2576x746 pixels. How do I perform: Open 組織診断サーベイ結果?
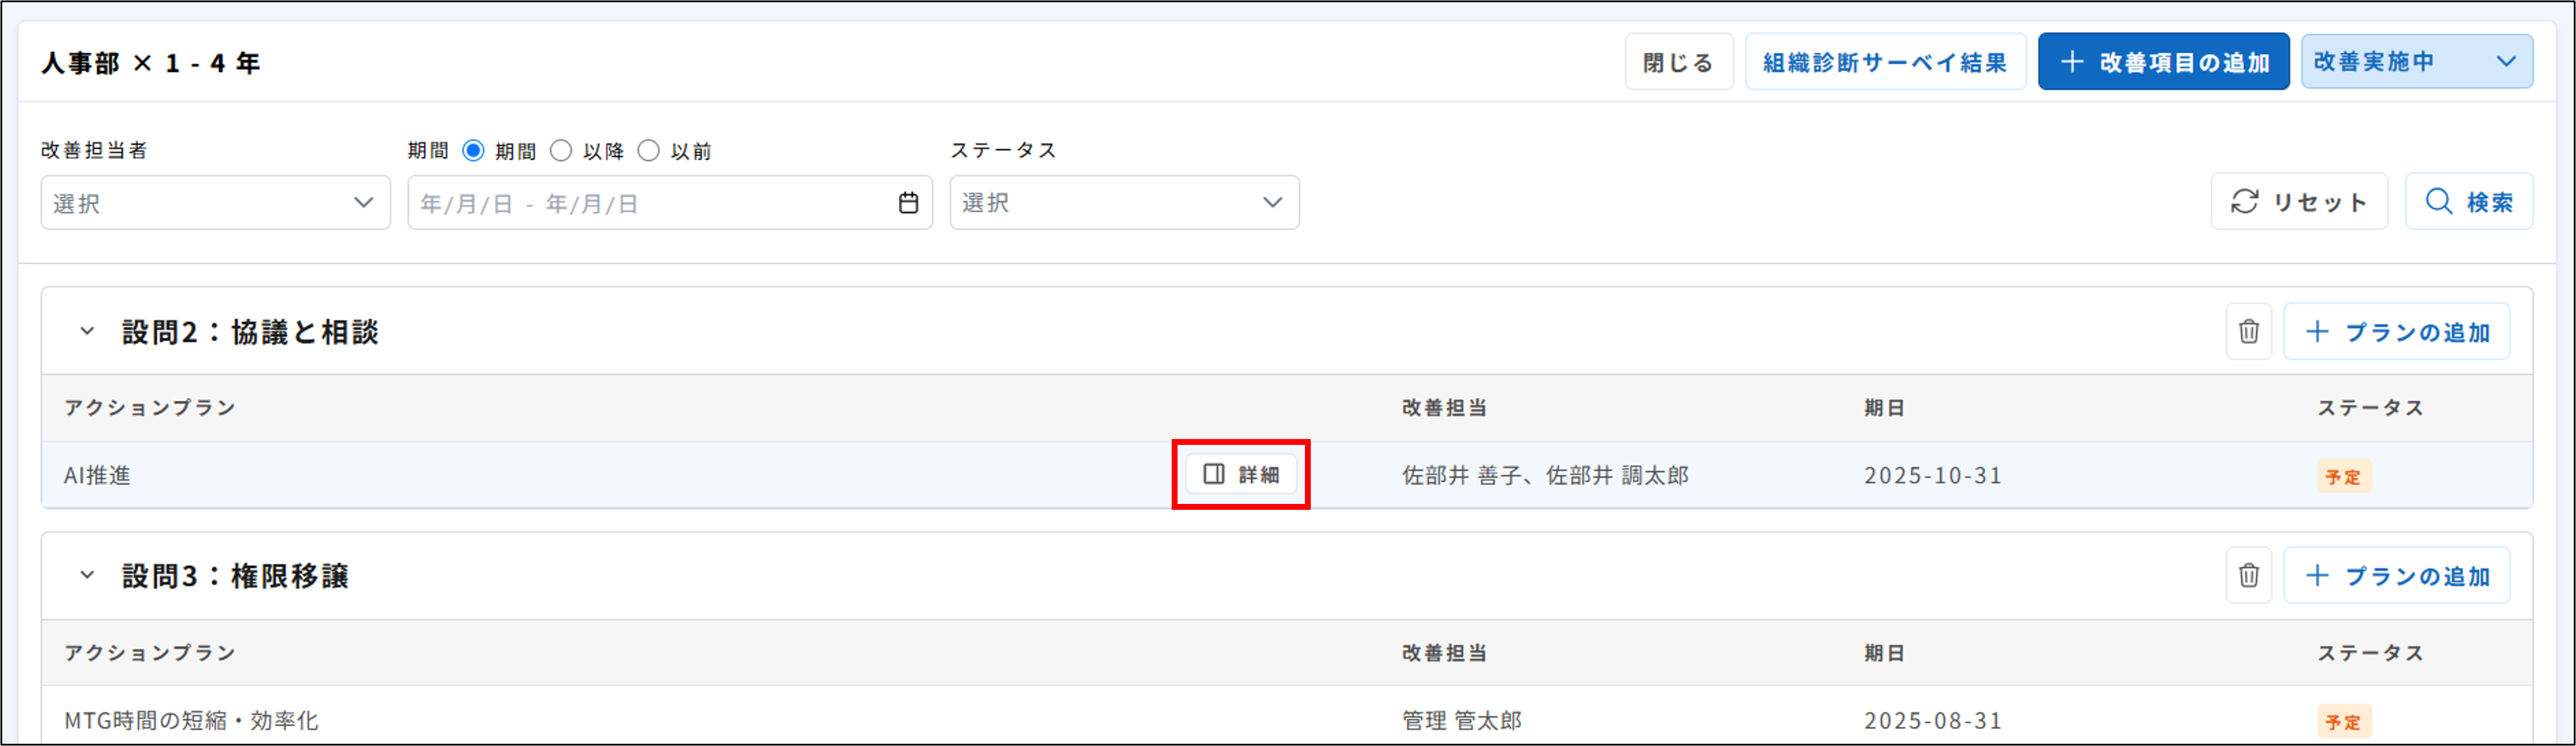[1885, 62]
